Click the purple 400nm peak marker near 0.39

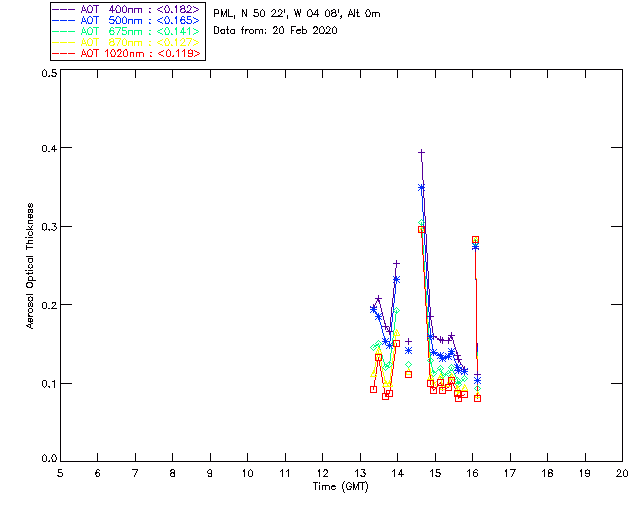tap(421, 153)
